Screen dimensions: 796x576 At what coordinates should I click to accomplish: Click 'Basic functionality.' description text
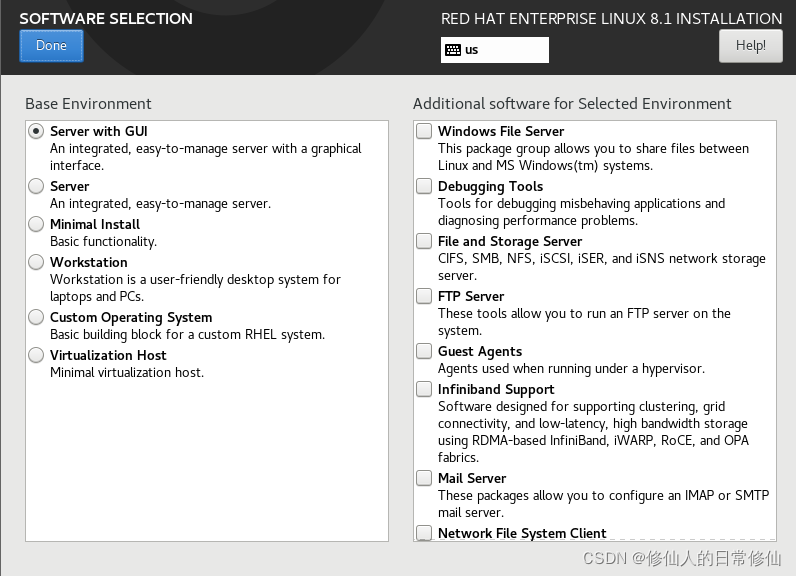(104, 242)
